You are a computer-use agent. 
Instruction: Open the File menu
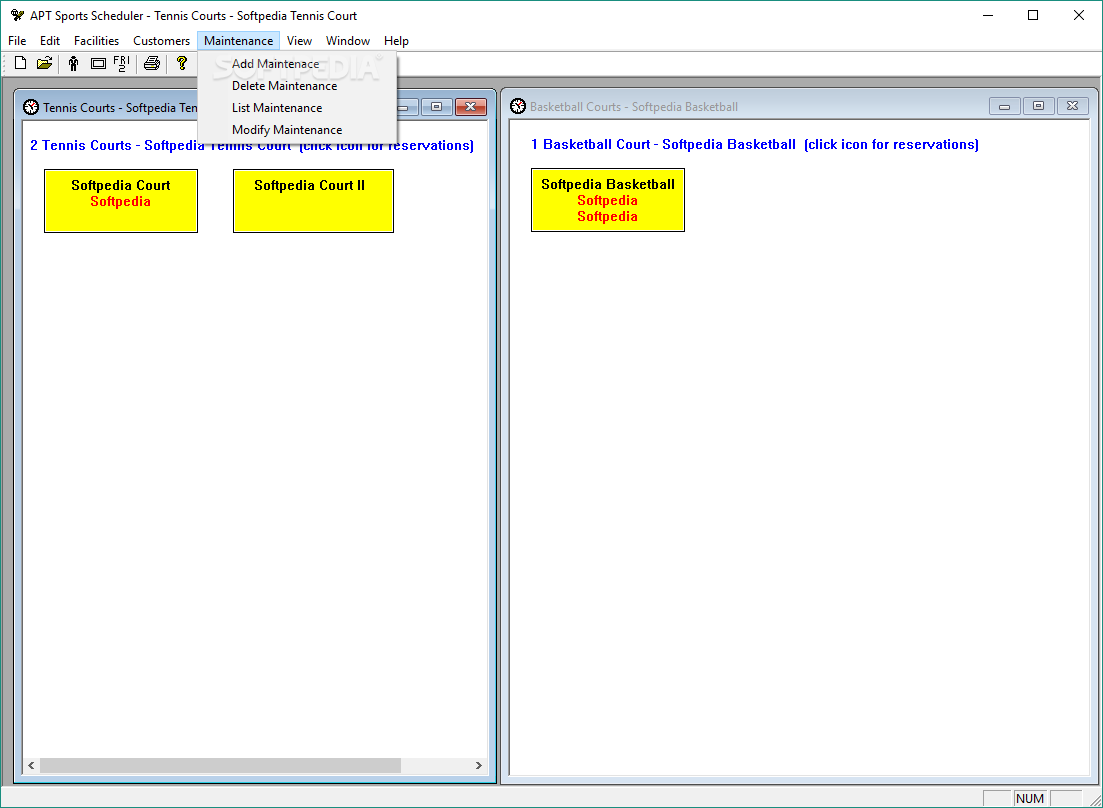pos(17,41)
